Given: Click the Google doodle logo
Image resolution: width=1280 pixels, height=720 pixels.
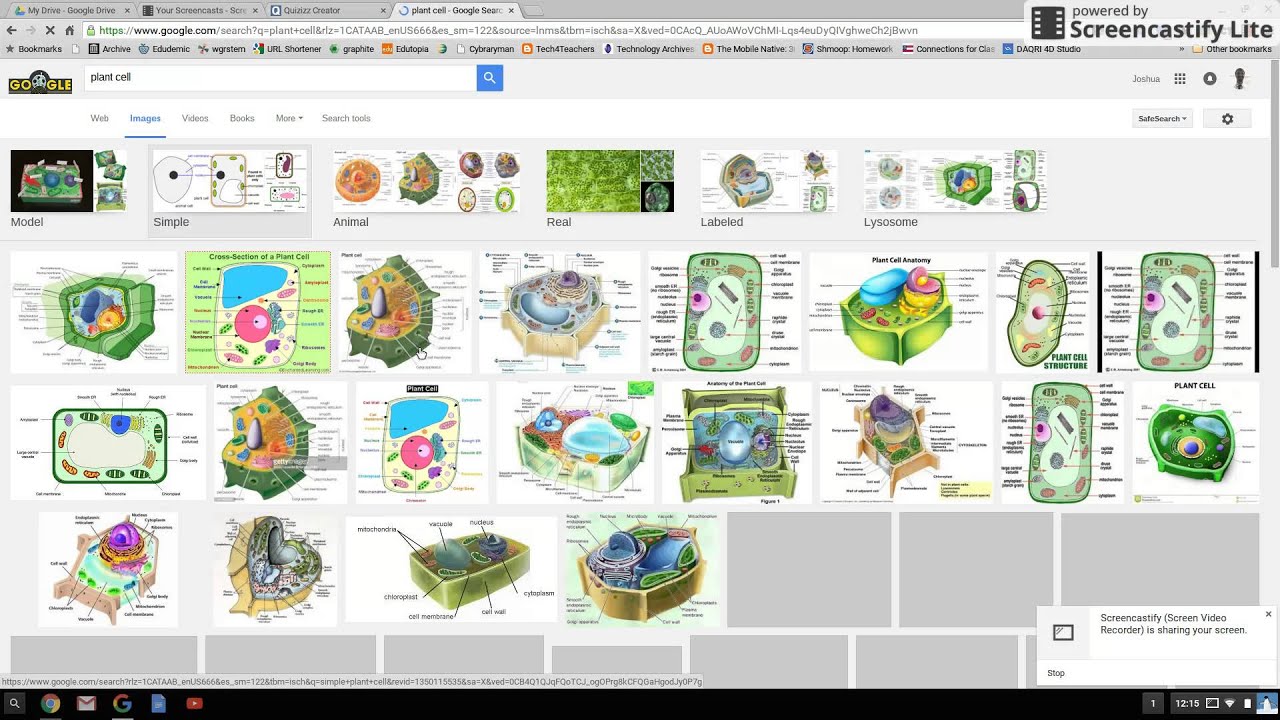Looking at the screenshot, I should point(40,81).
